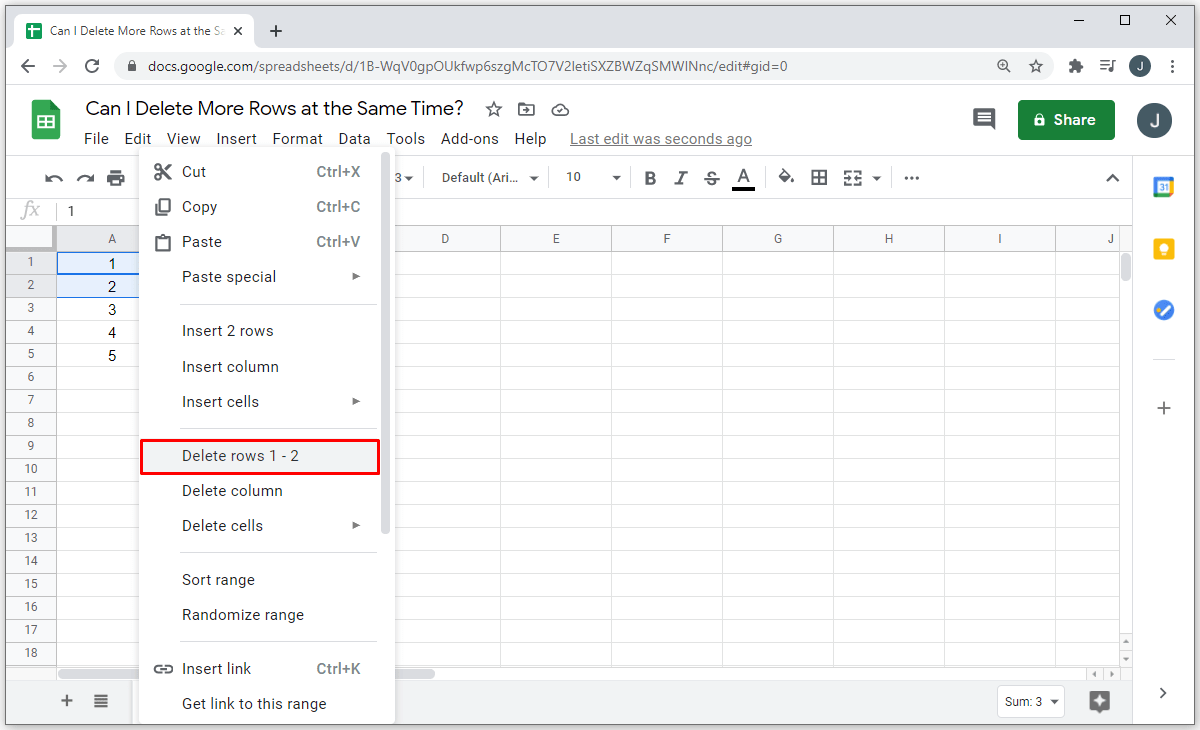Image resolution: width=1200 pixels, height=730 pixels.
Task: Open the Tasks side panel icon
Action: (1163, 310)
